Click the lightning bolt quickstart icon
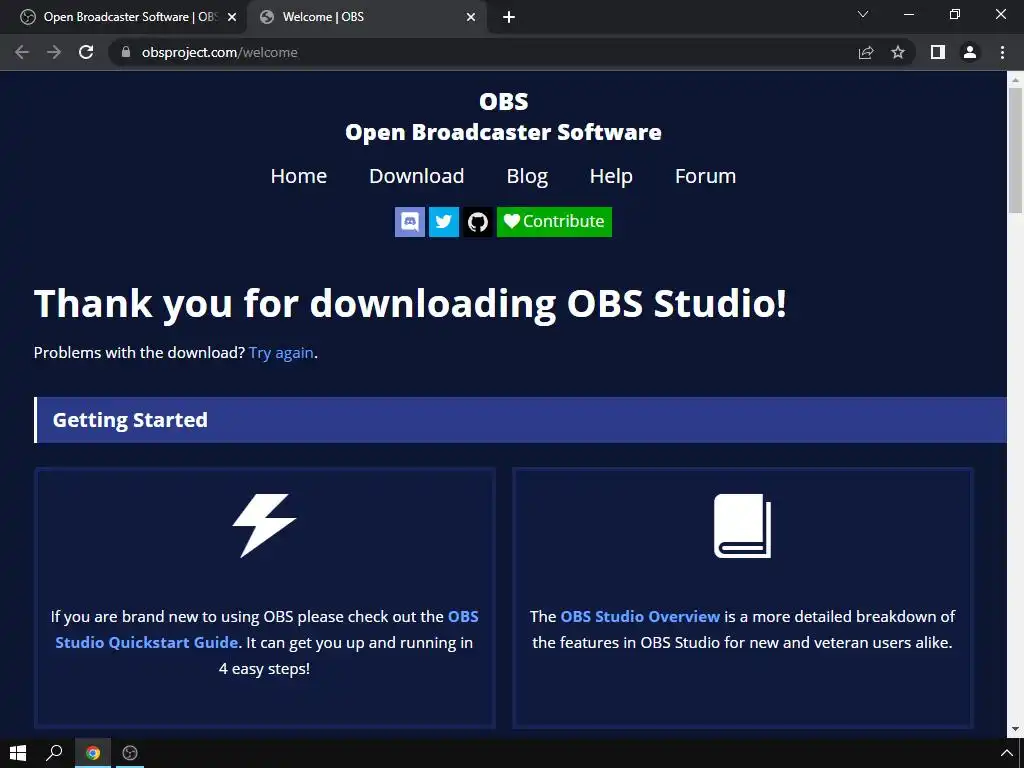 (x=264, y=526)
